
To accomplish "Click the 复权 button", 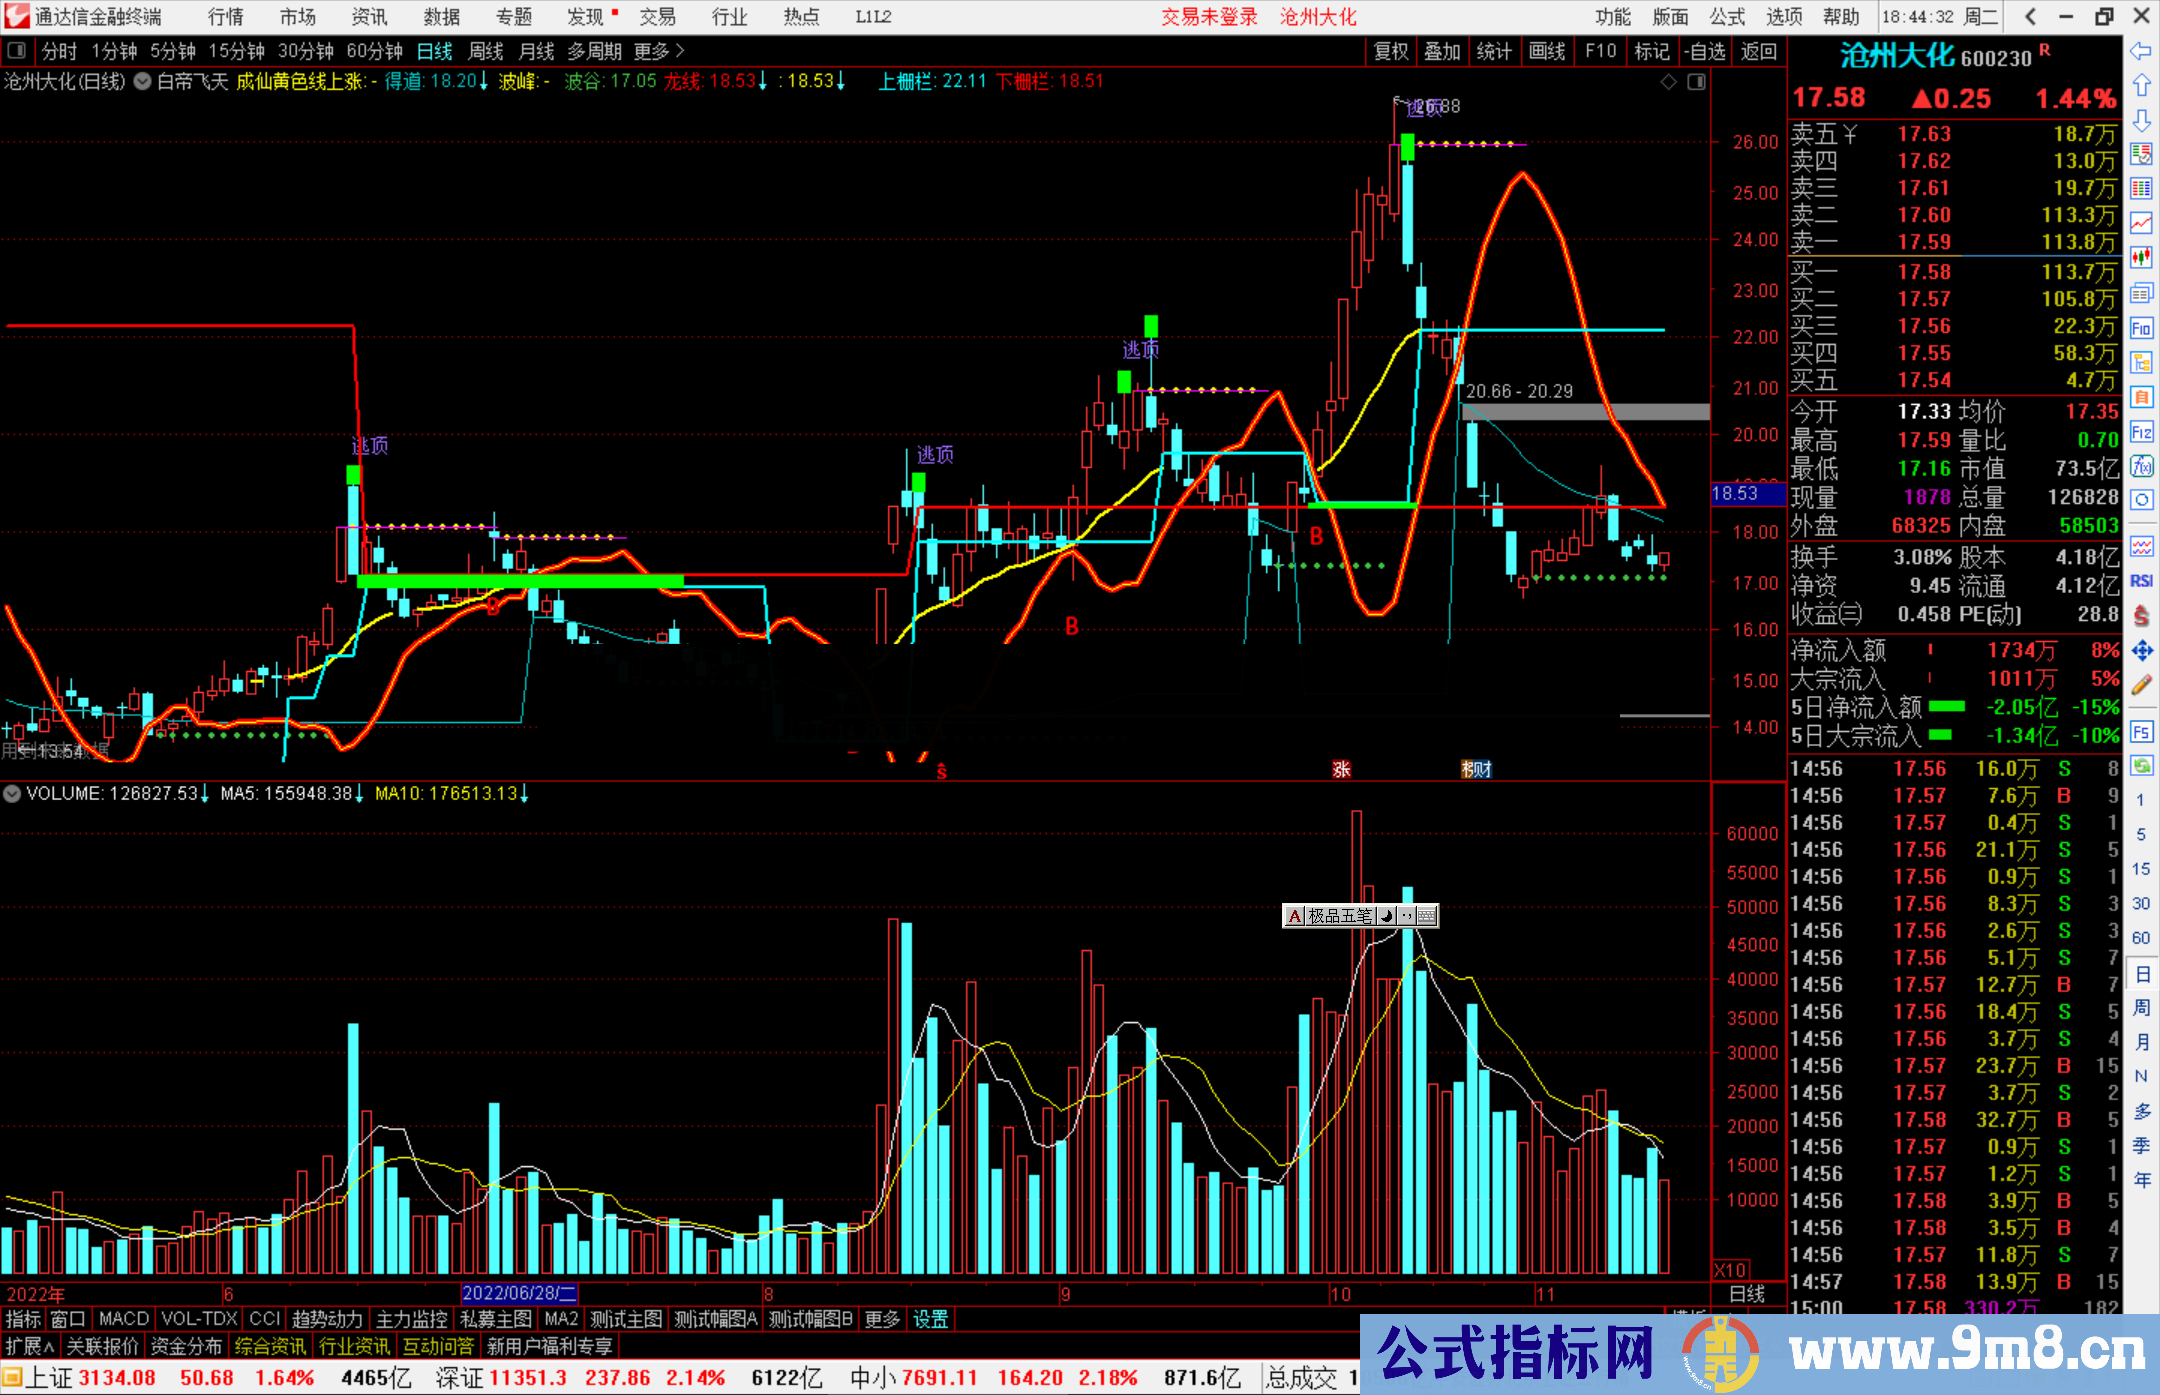I will pos(1391,51).
